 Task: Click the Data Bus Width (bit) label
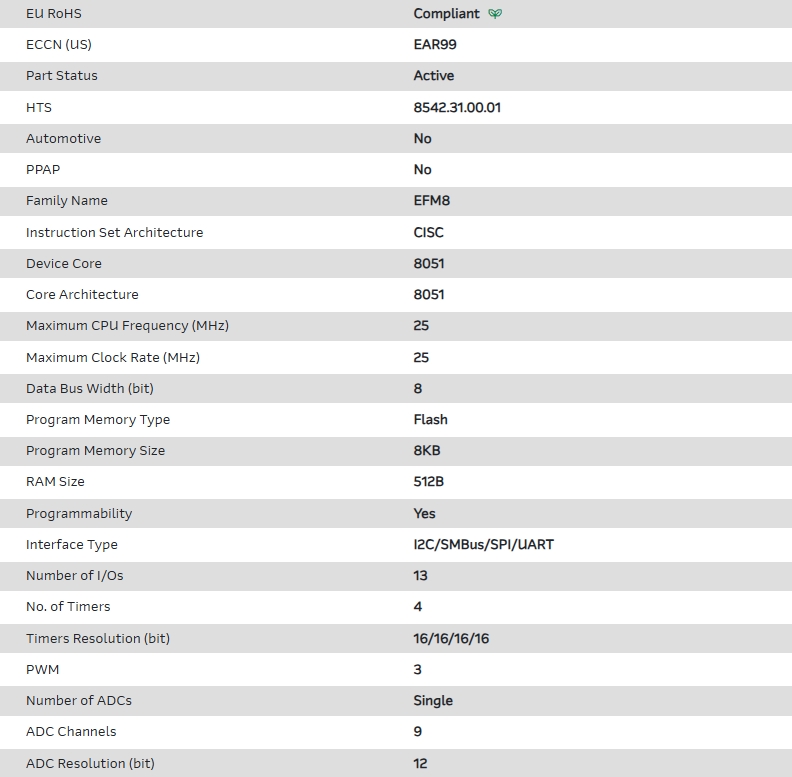pos(90,388)
